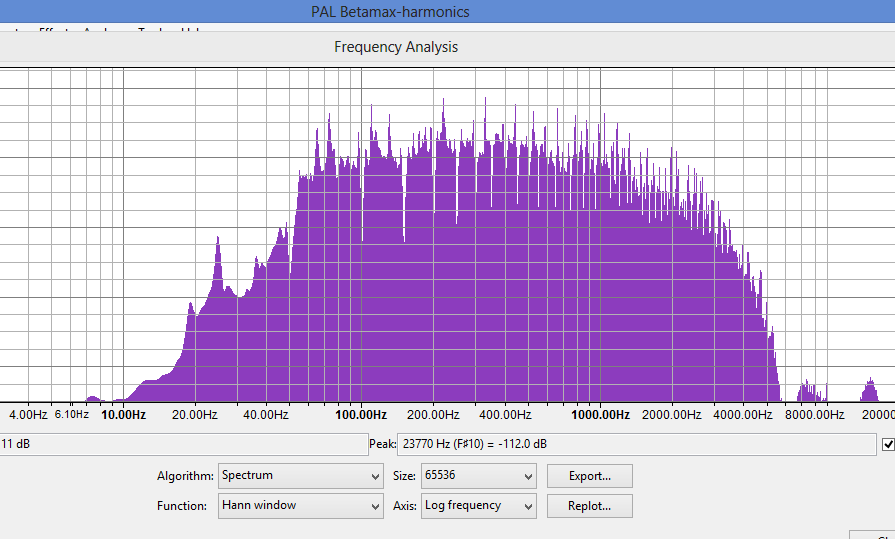Click the 200.00Hz axis label
The image size is (895, 539).
point(433,415)
